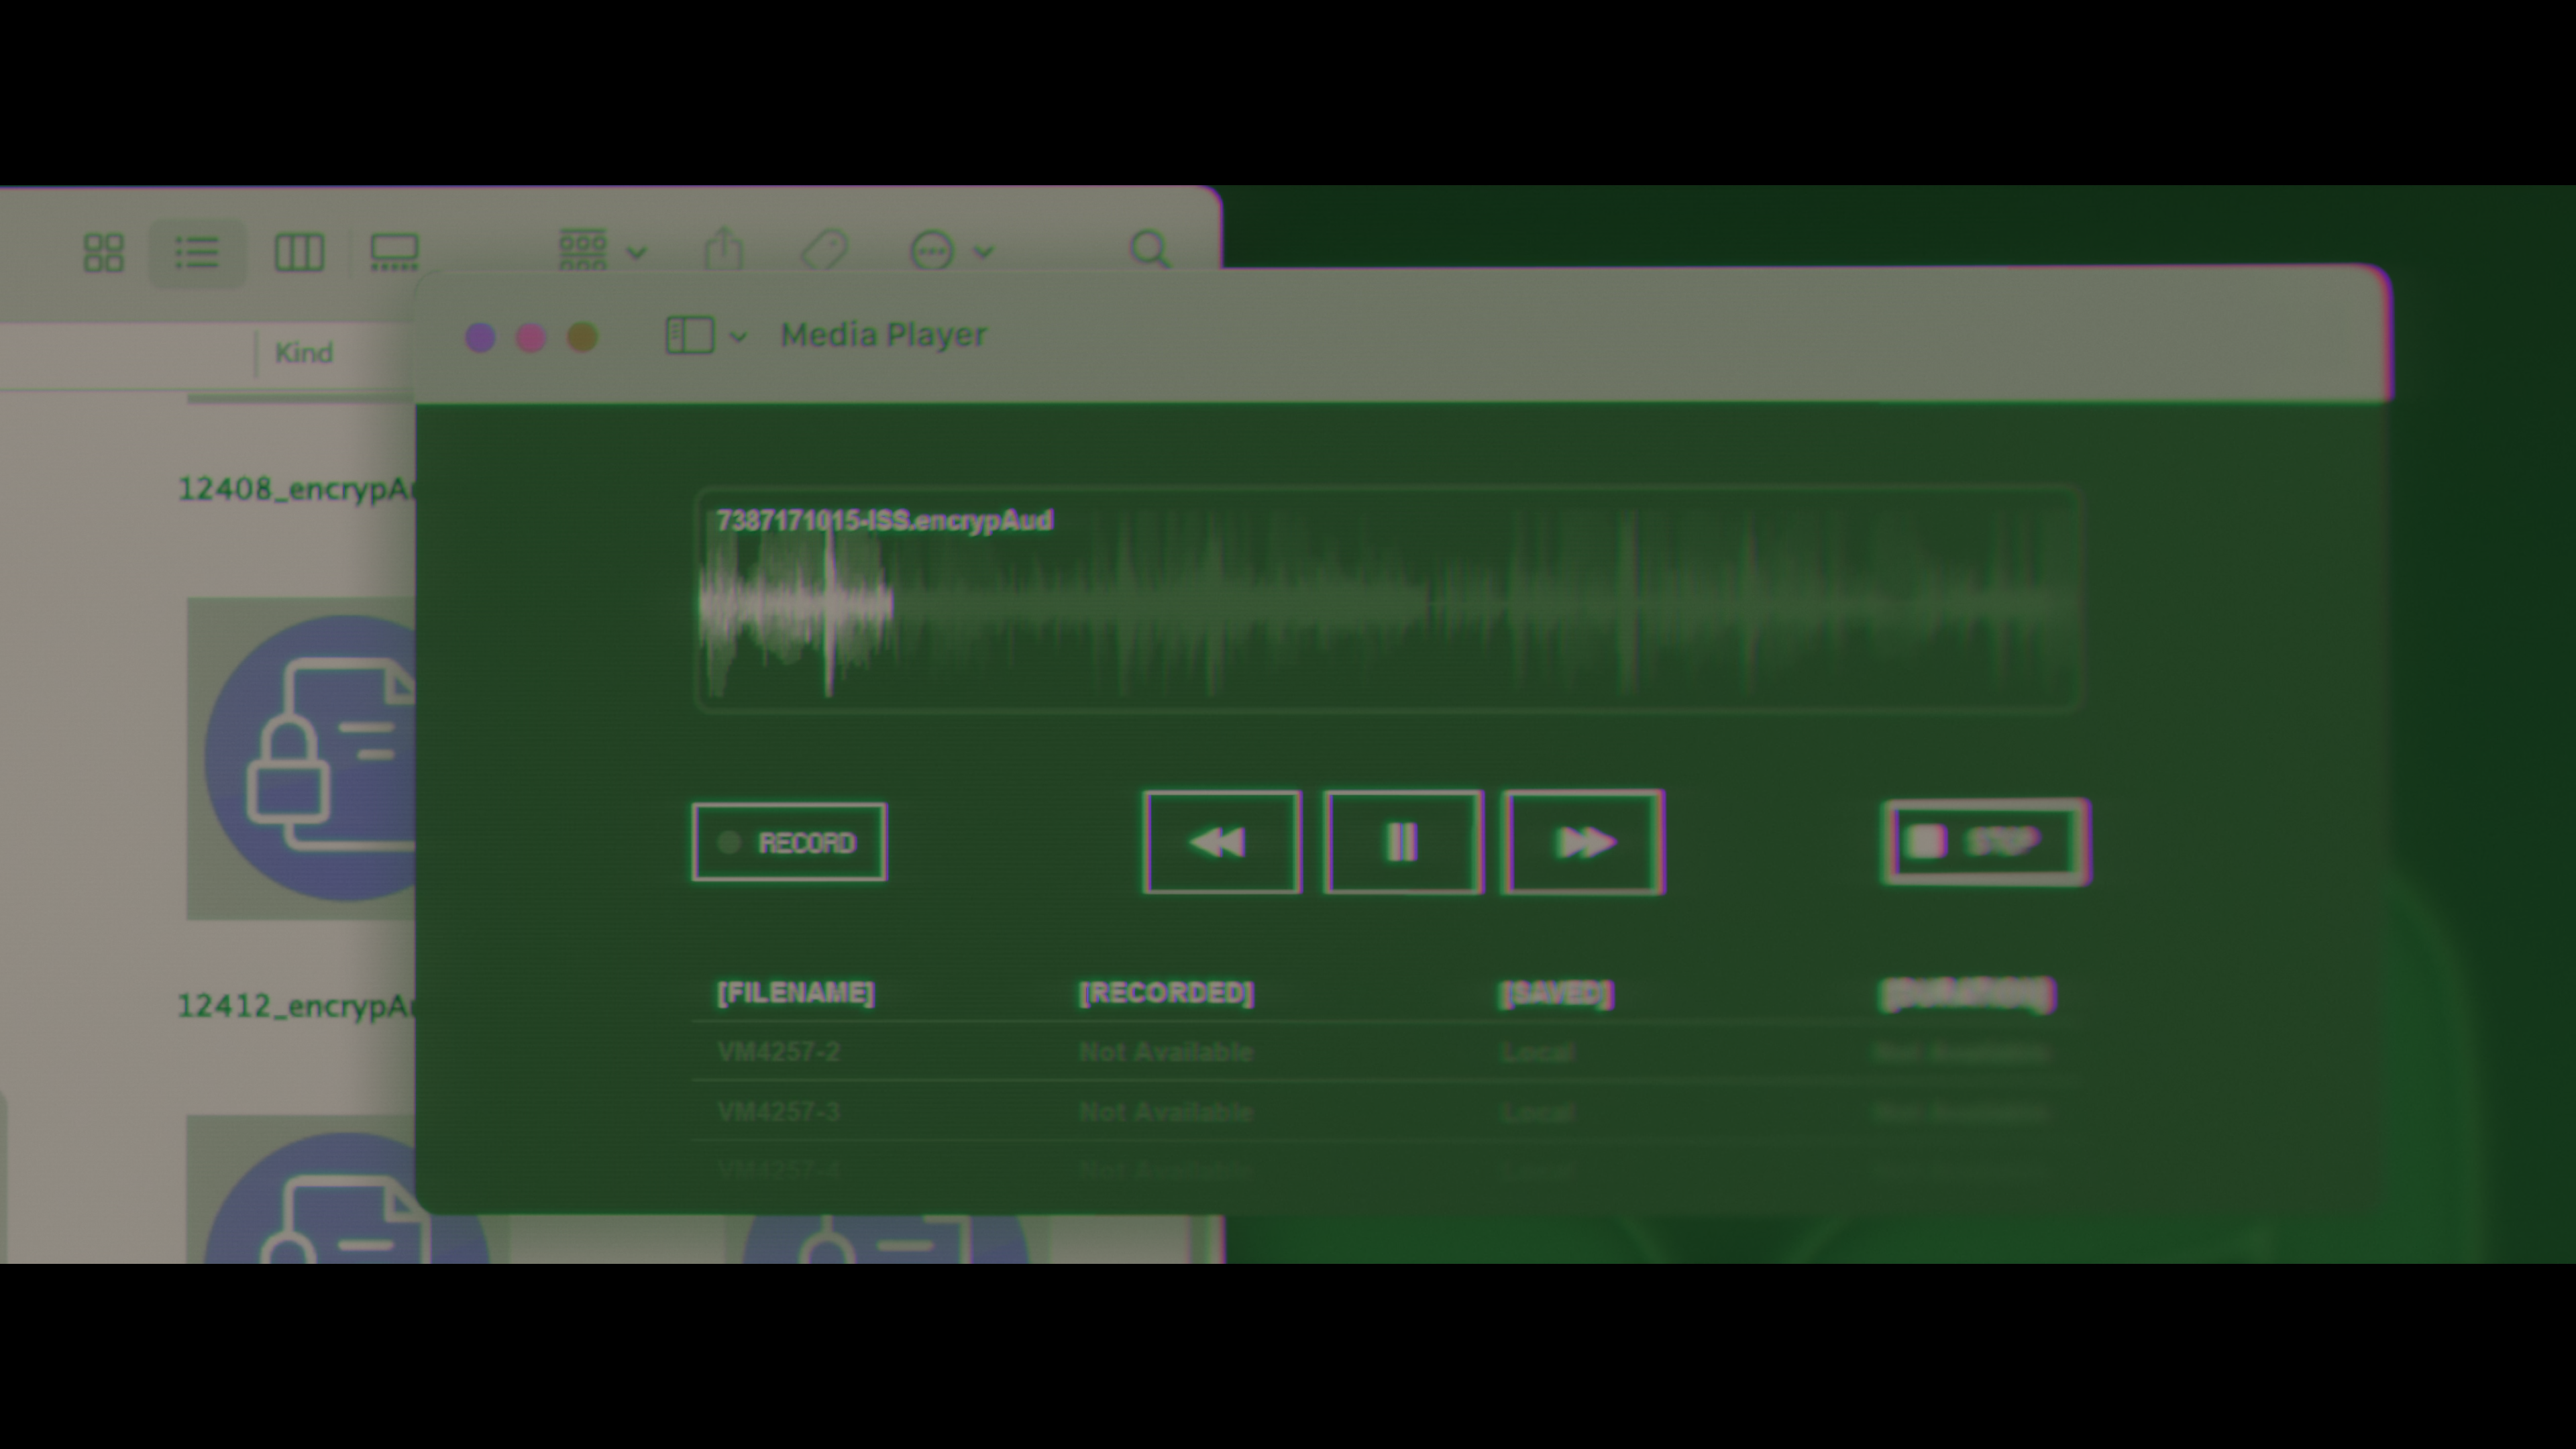The height and width of the screenshot is (1449, 2576).
Task: Switch Finder to icon grid view
Action: click(x=103, y=252)
